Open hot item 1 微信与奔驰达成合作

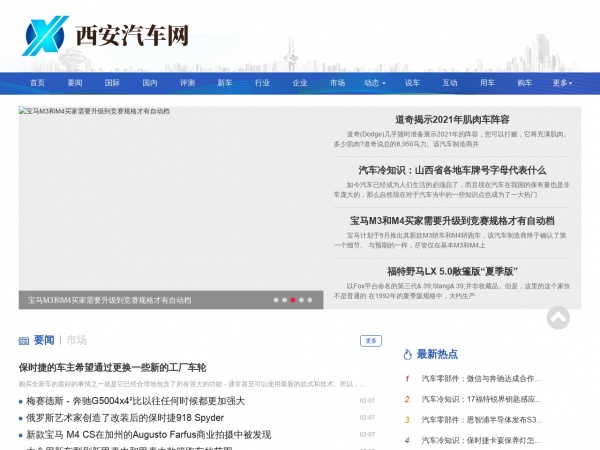click(x=481, y=379)
